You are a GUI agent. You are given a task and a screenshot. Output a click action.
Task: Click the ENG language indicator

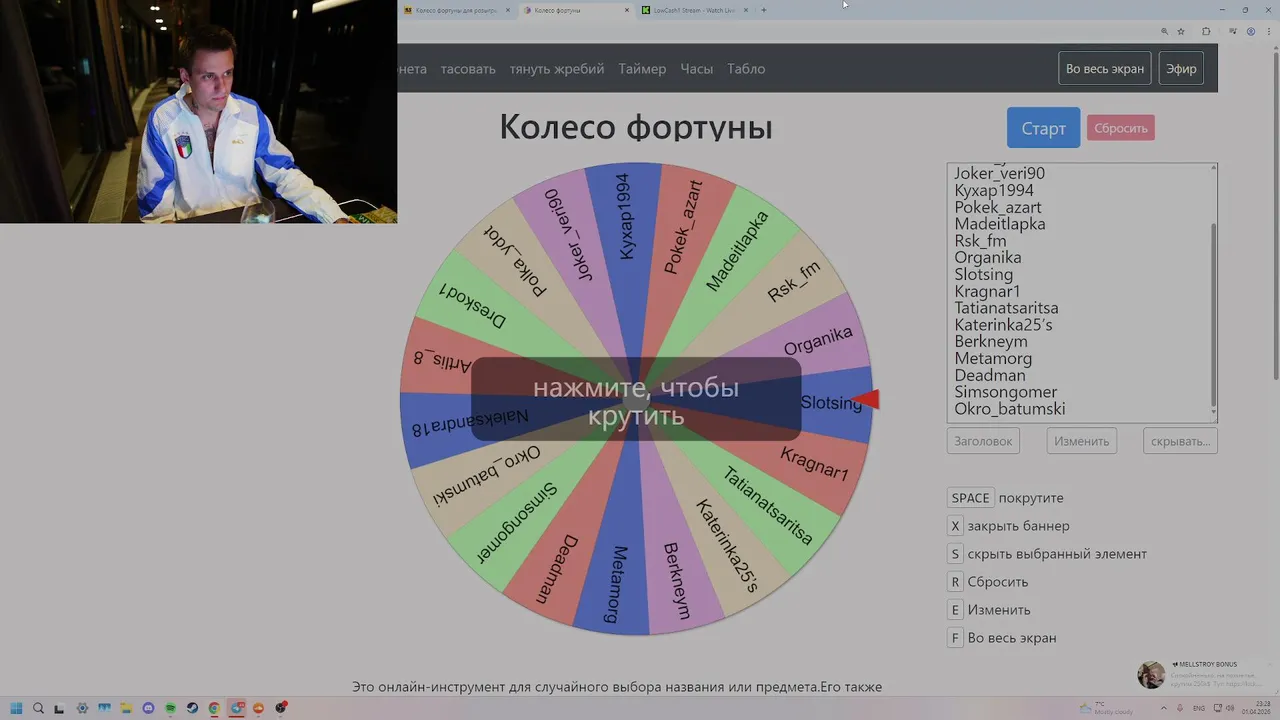click(1199, 708)
